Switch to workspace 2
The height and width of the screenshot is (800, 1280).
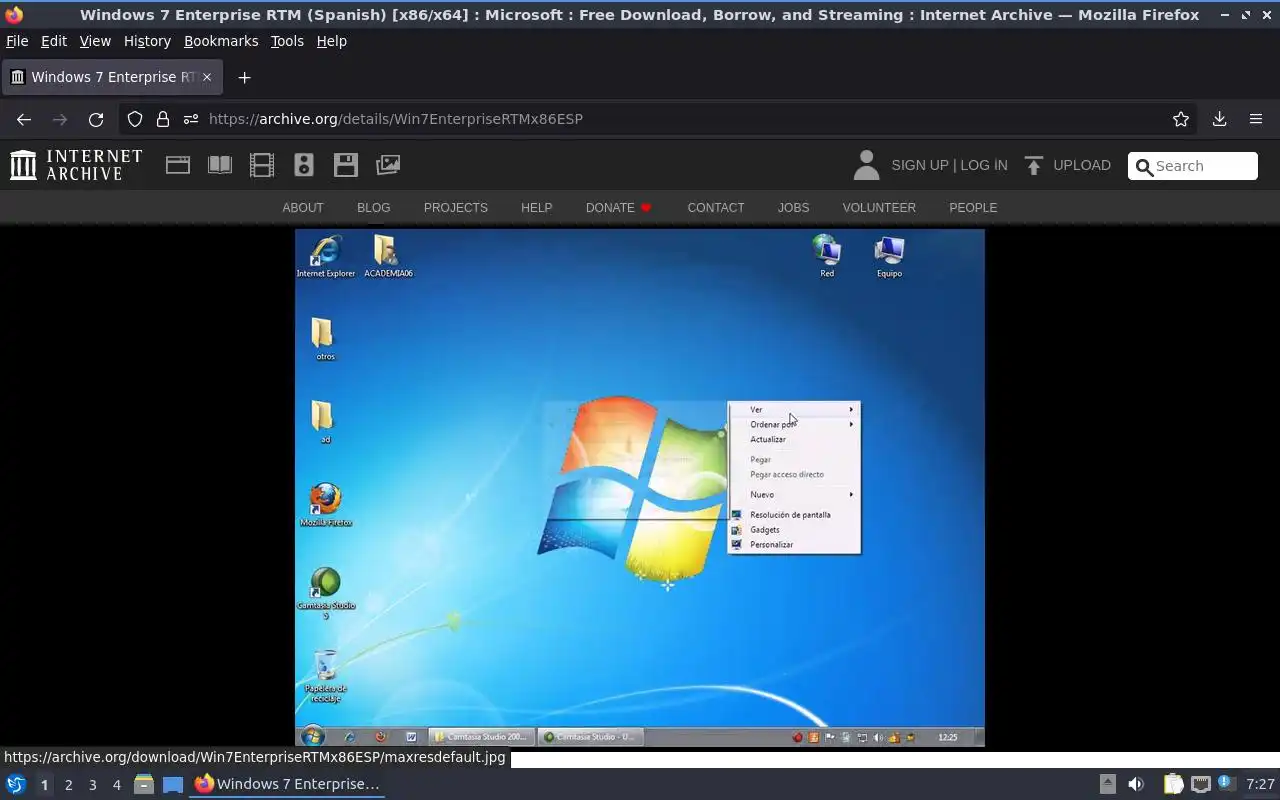69,785
